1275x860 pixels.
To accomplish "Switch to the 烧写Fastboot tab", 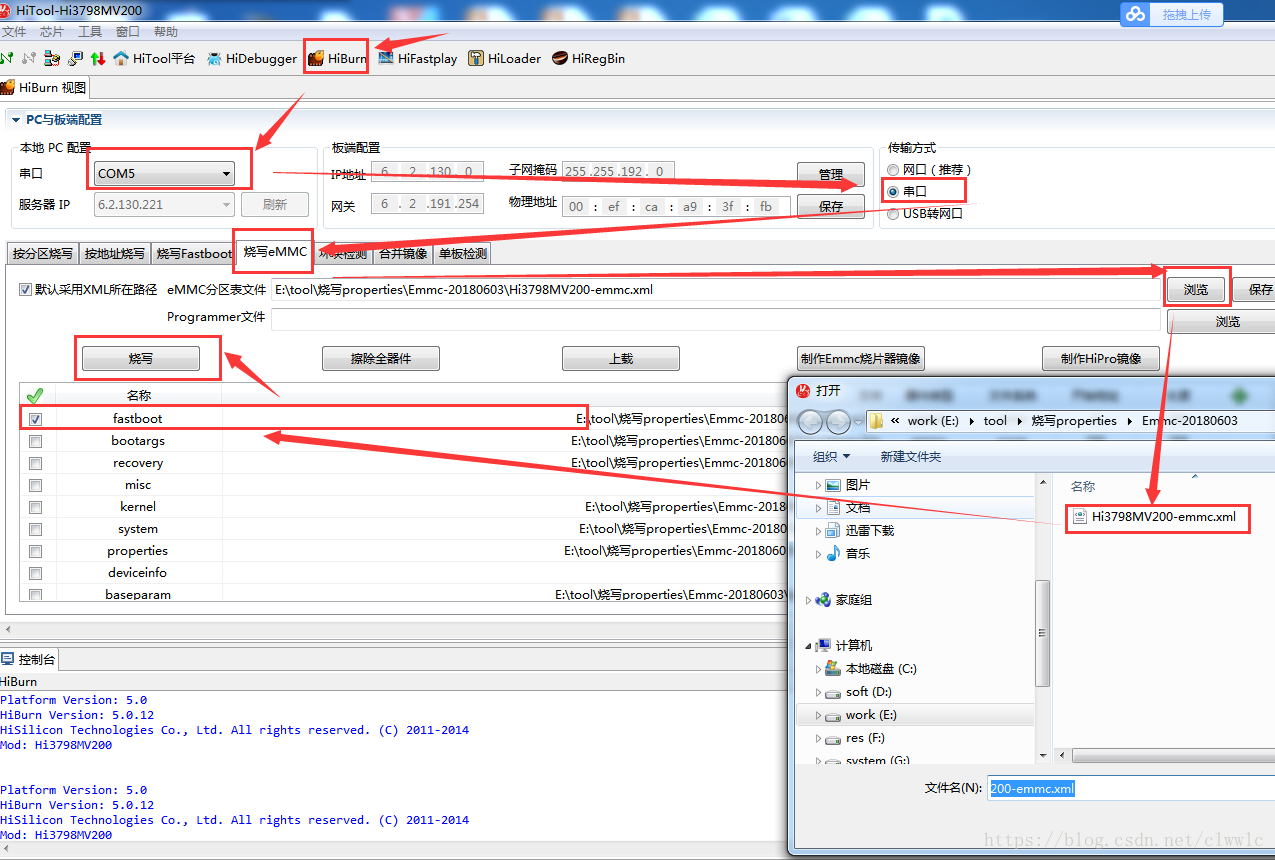I will pos(193,254).
